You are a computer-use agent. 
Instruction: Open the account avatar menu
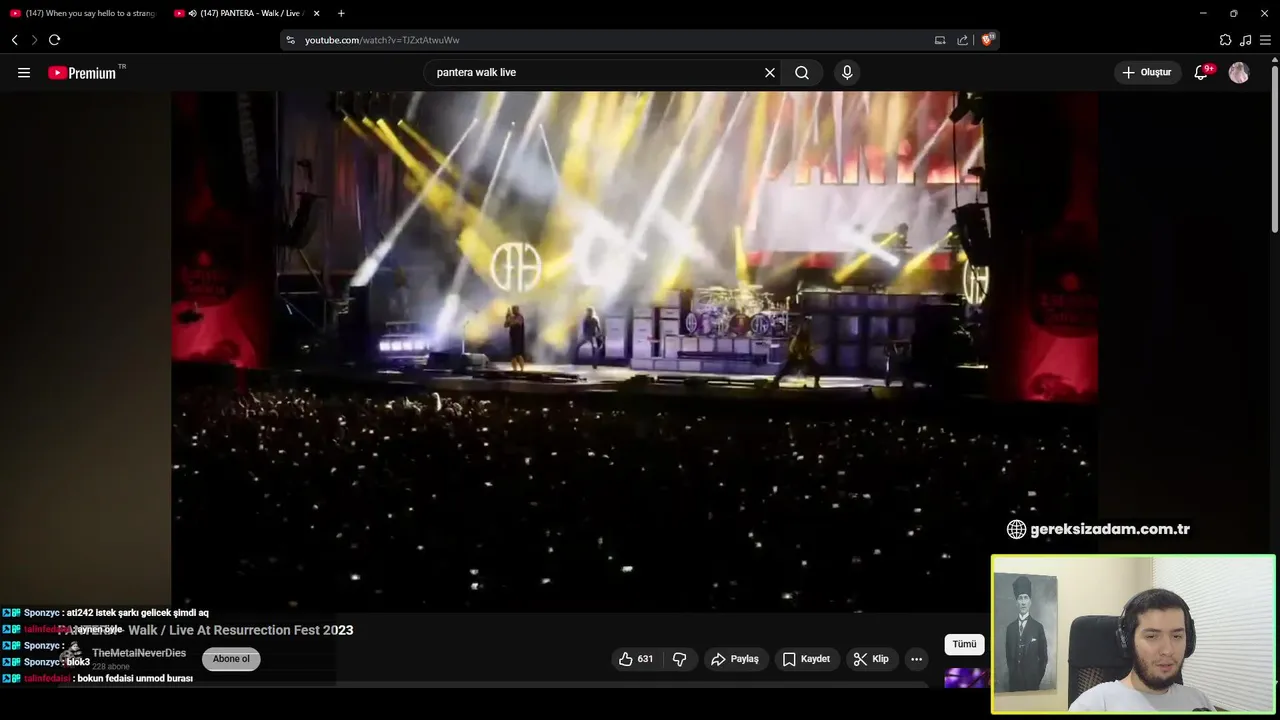tap(1239, 72)
